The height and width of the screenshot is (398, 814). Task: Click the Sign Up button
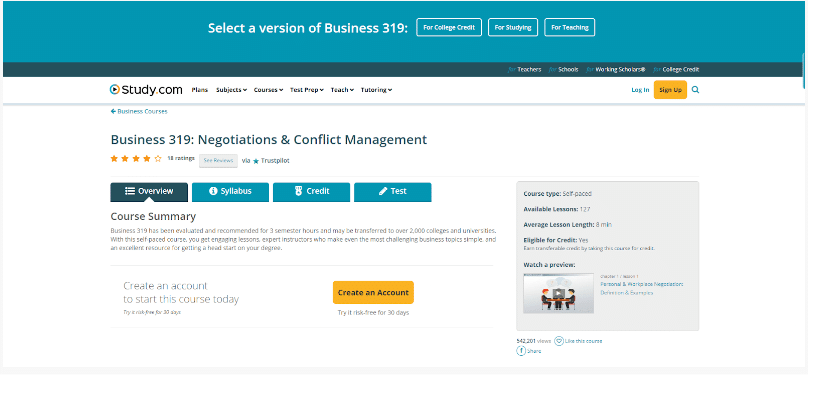pyautogui.click(x=670, y=90)
